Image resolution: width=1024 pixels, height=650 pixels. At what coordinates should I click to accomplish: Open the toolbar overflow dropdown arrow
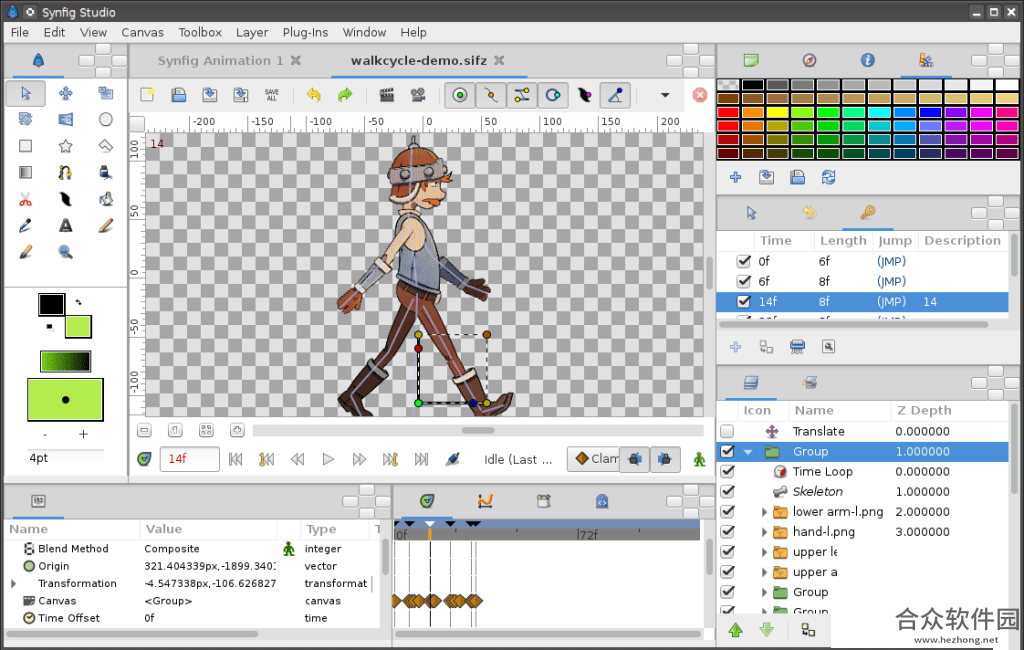665,95
